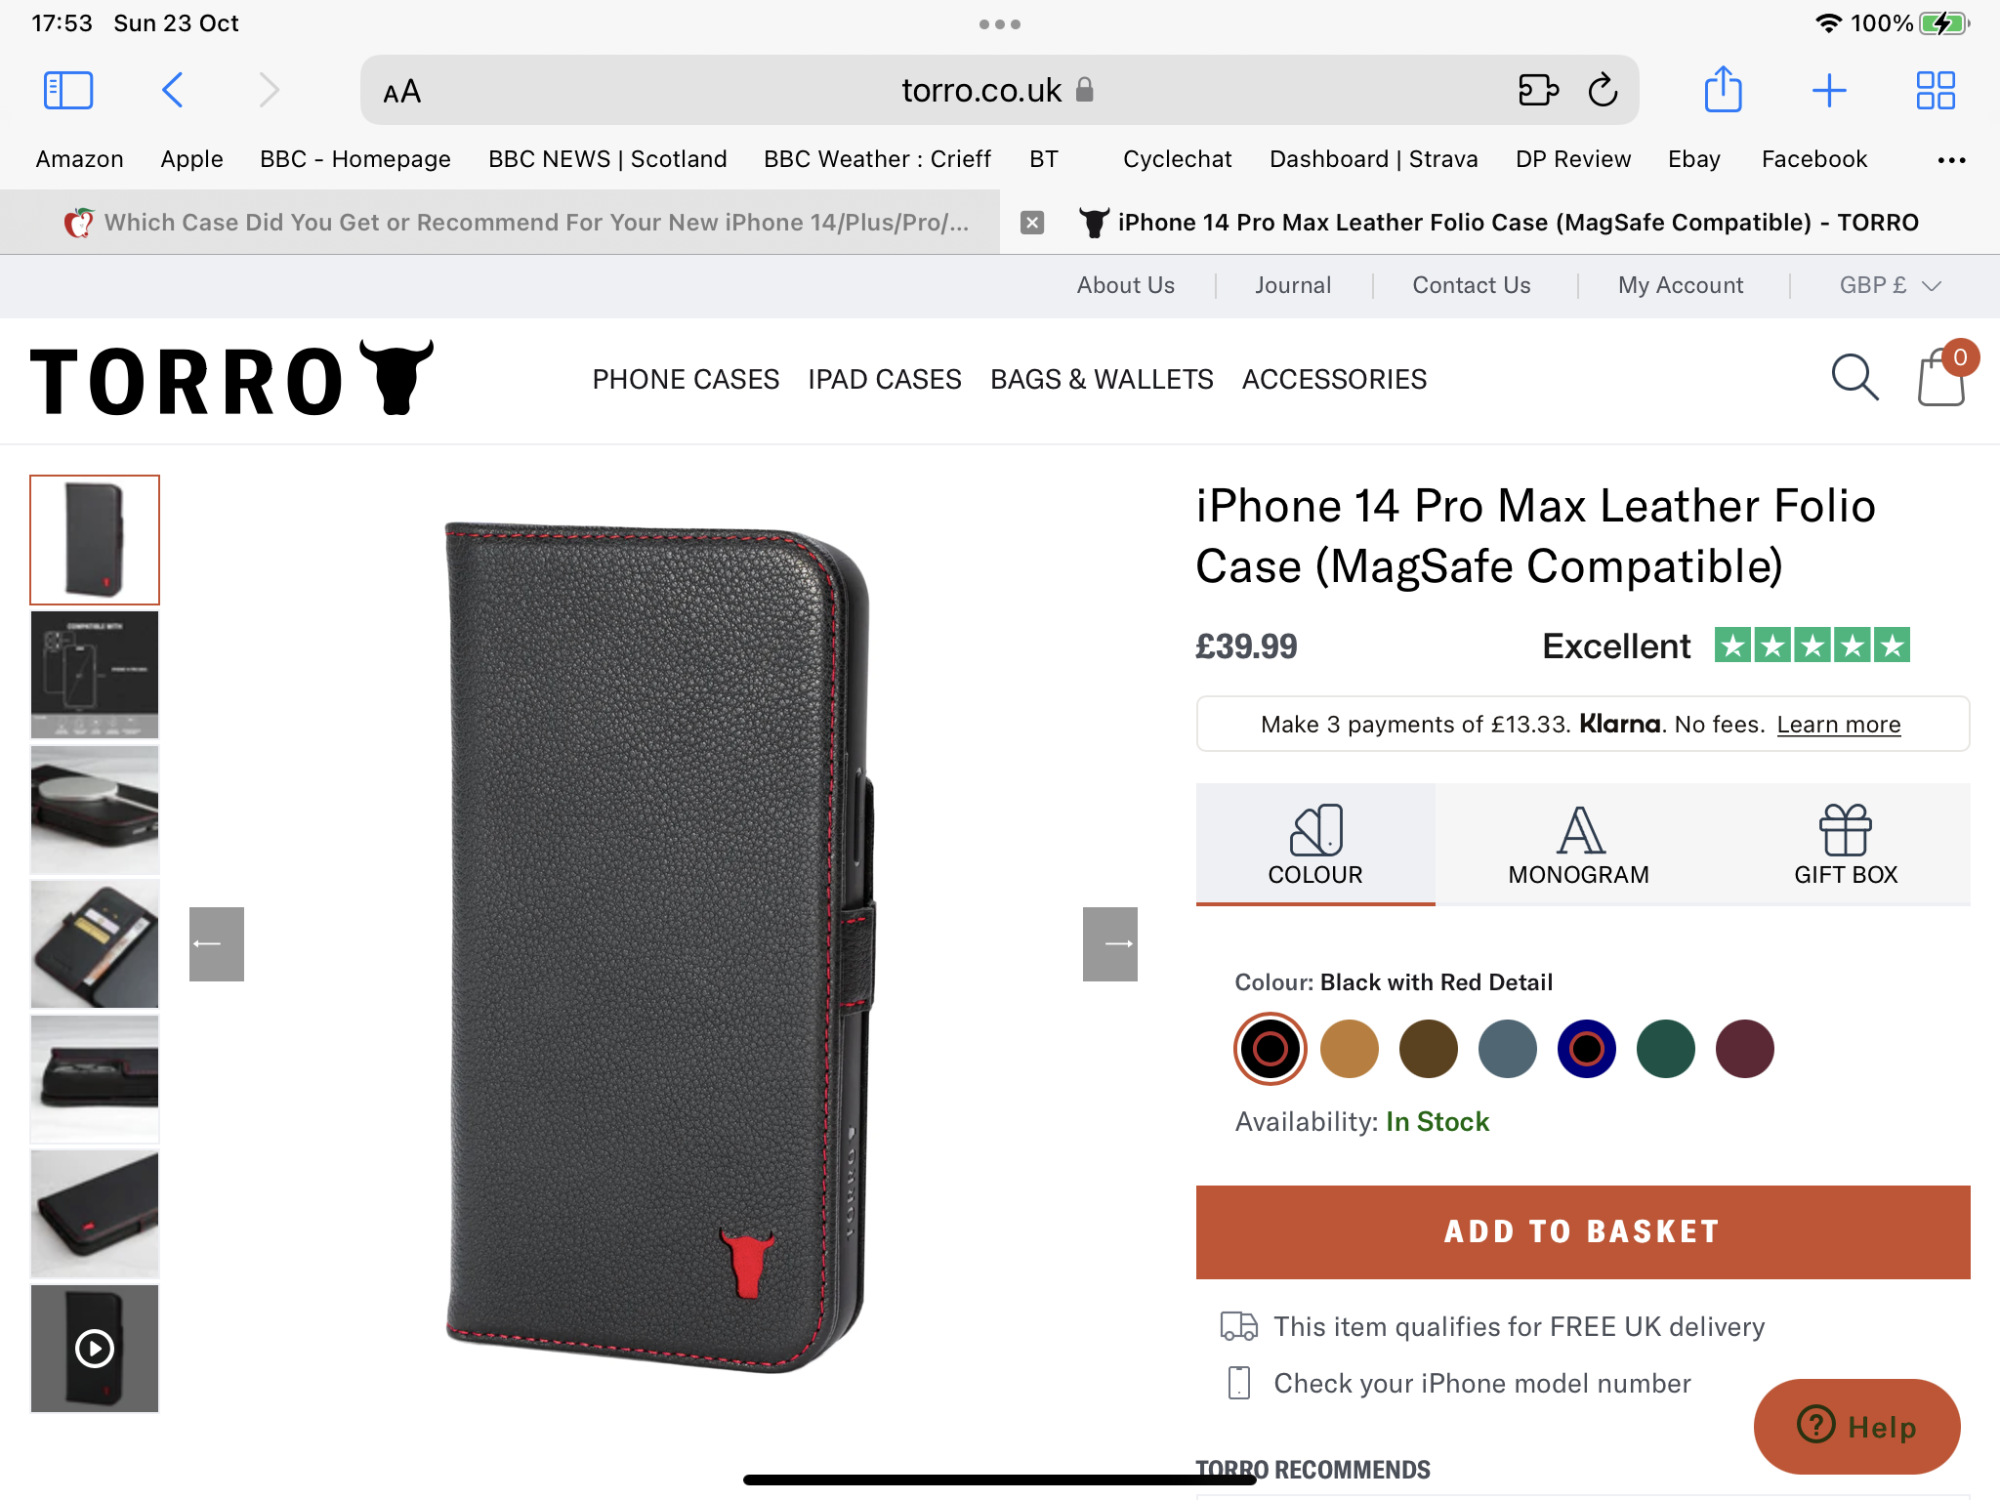
Task: Expand the GBP £ currency dropdown
Action: point(1890,285)
